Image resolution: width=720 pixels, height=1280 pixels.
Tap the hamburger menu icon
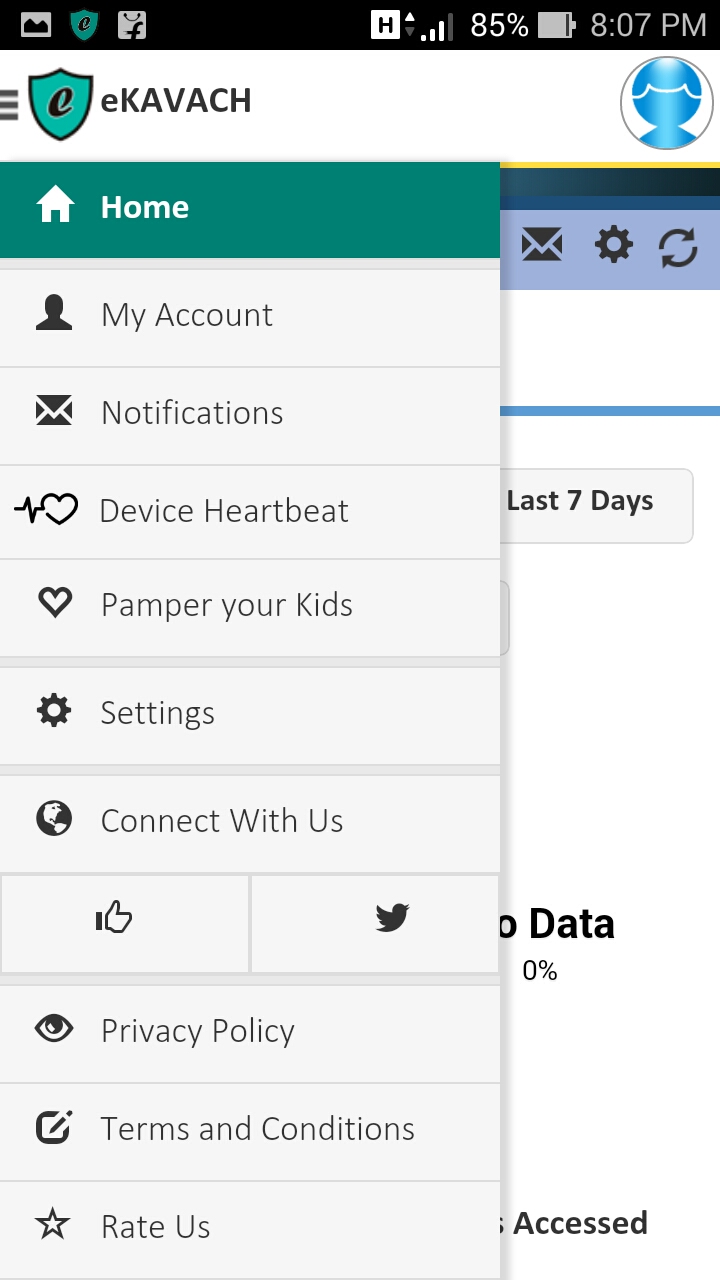[x=9, y=104]
